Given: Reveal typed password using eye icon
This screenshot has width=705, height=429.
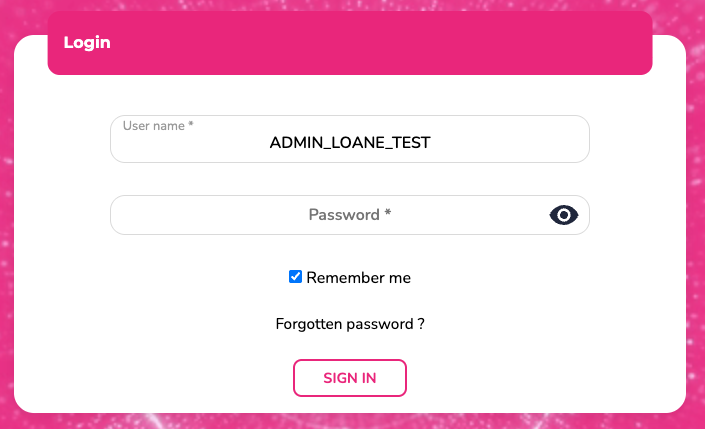Looking at the screenshot, I should point(564,215).
